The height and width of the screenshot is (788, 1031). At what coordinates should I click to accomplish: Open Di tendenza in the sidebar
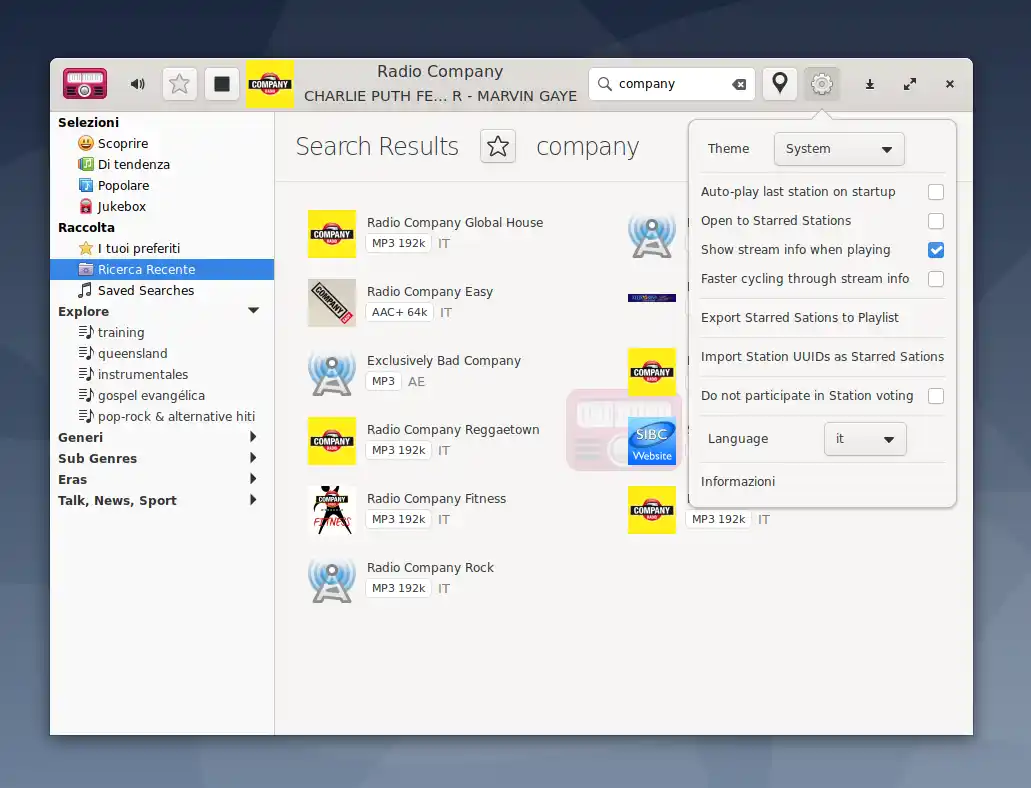click(124, 164)
